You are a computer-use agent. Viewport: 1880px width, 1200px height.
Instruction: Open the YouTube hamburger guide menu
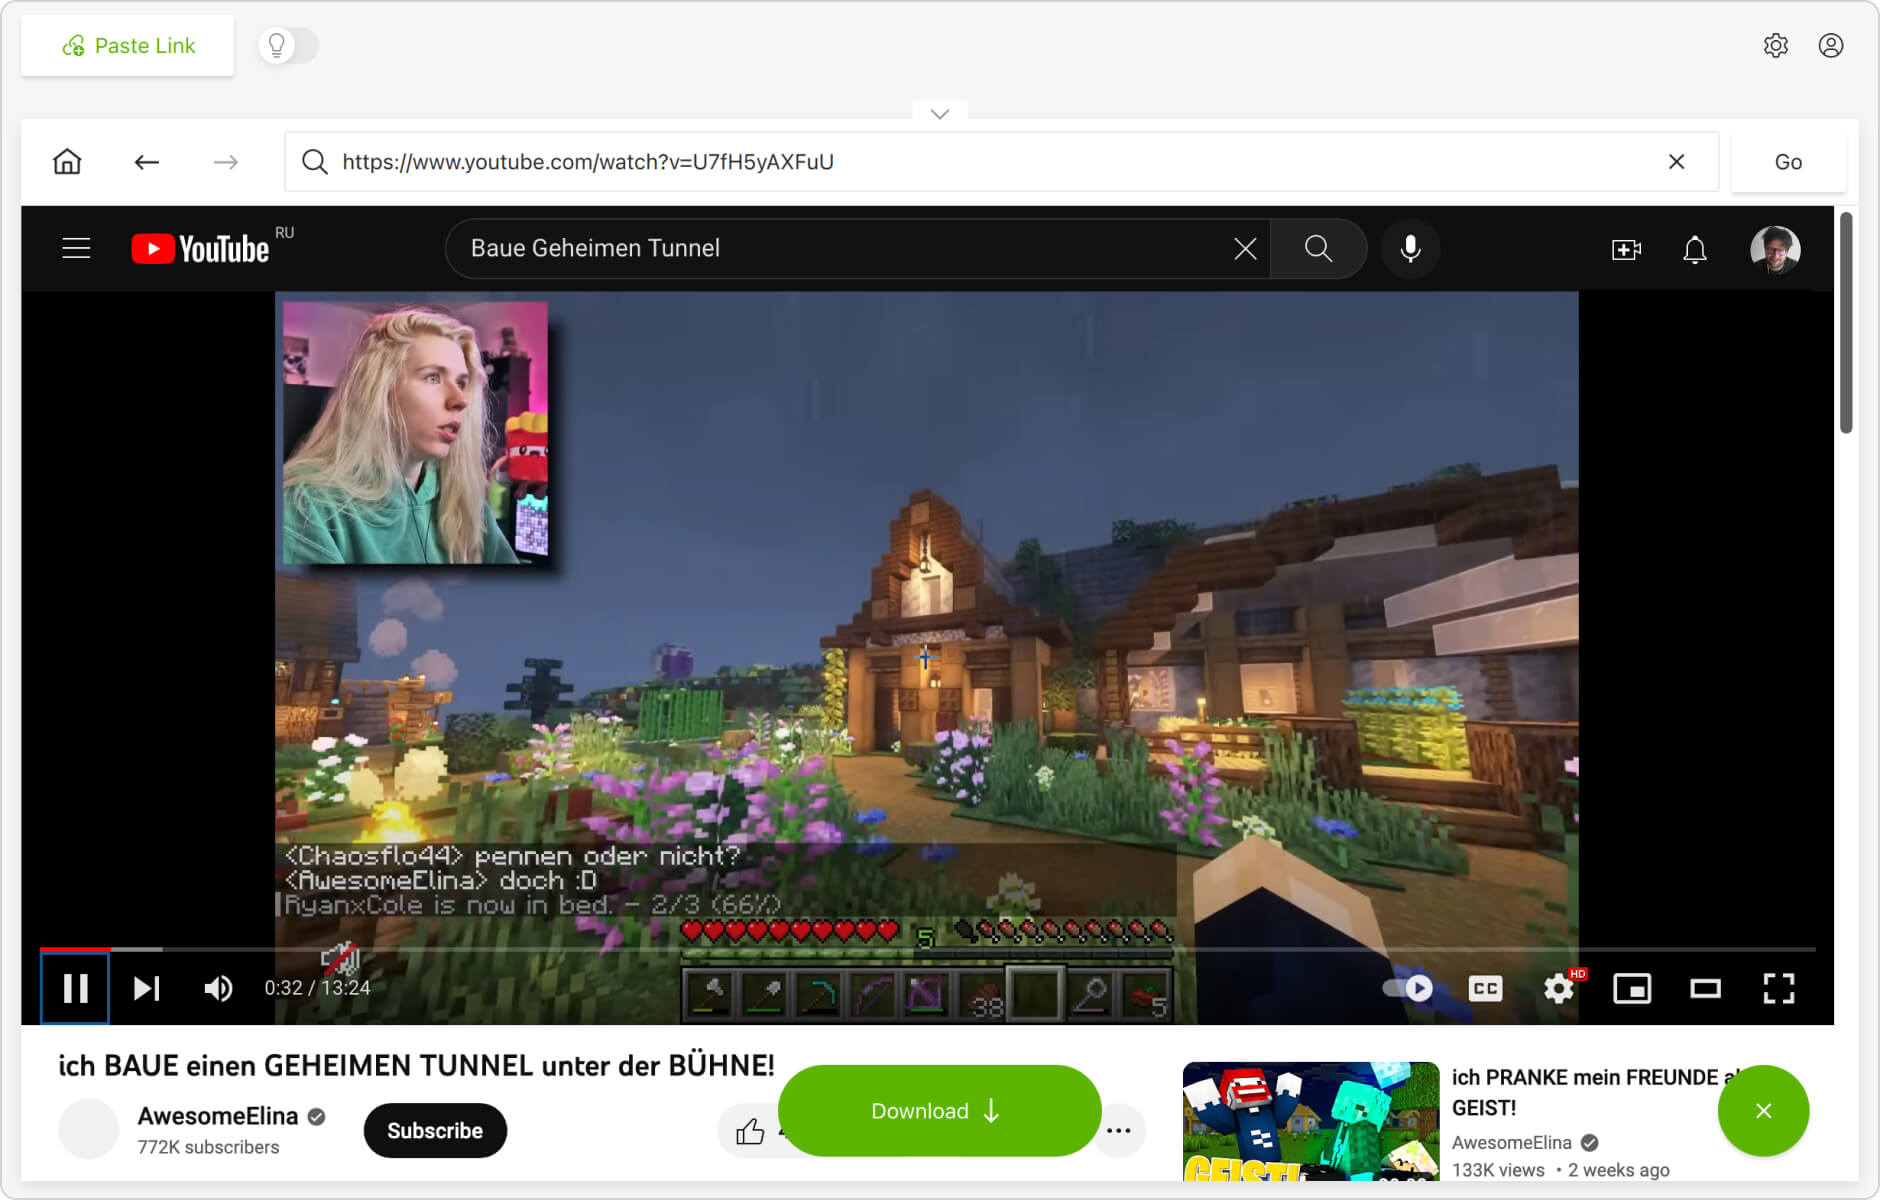click(x=76, y=248)
